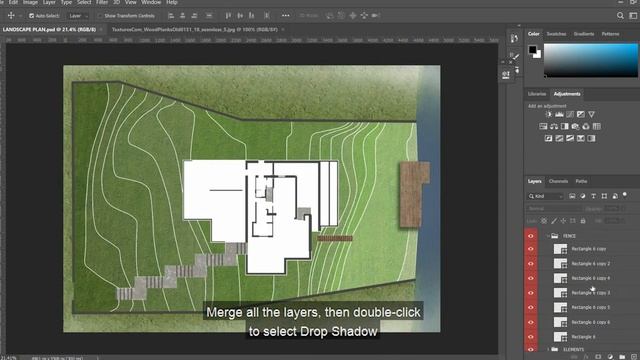Click the Align vertical centers icon
This screenshot has width=640, height=360.
[240, 16]
